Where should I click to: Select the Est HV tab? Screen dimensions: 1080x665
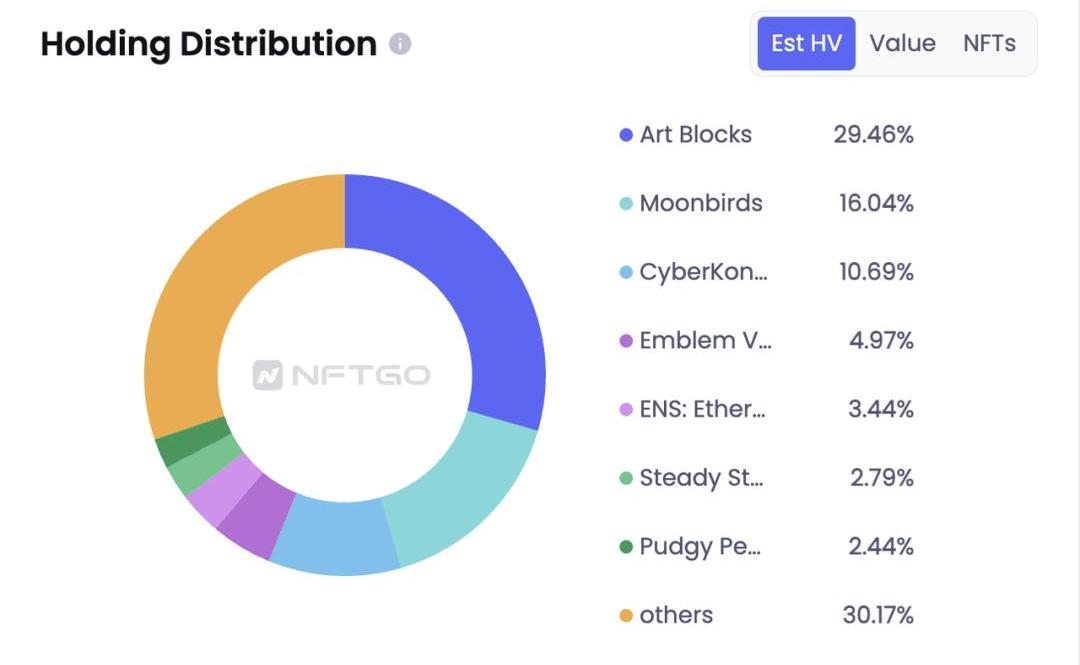click(806, 43)
